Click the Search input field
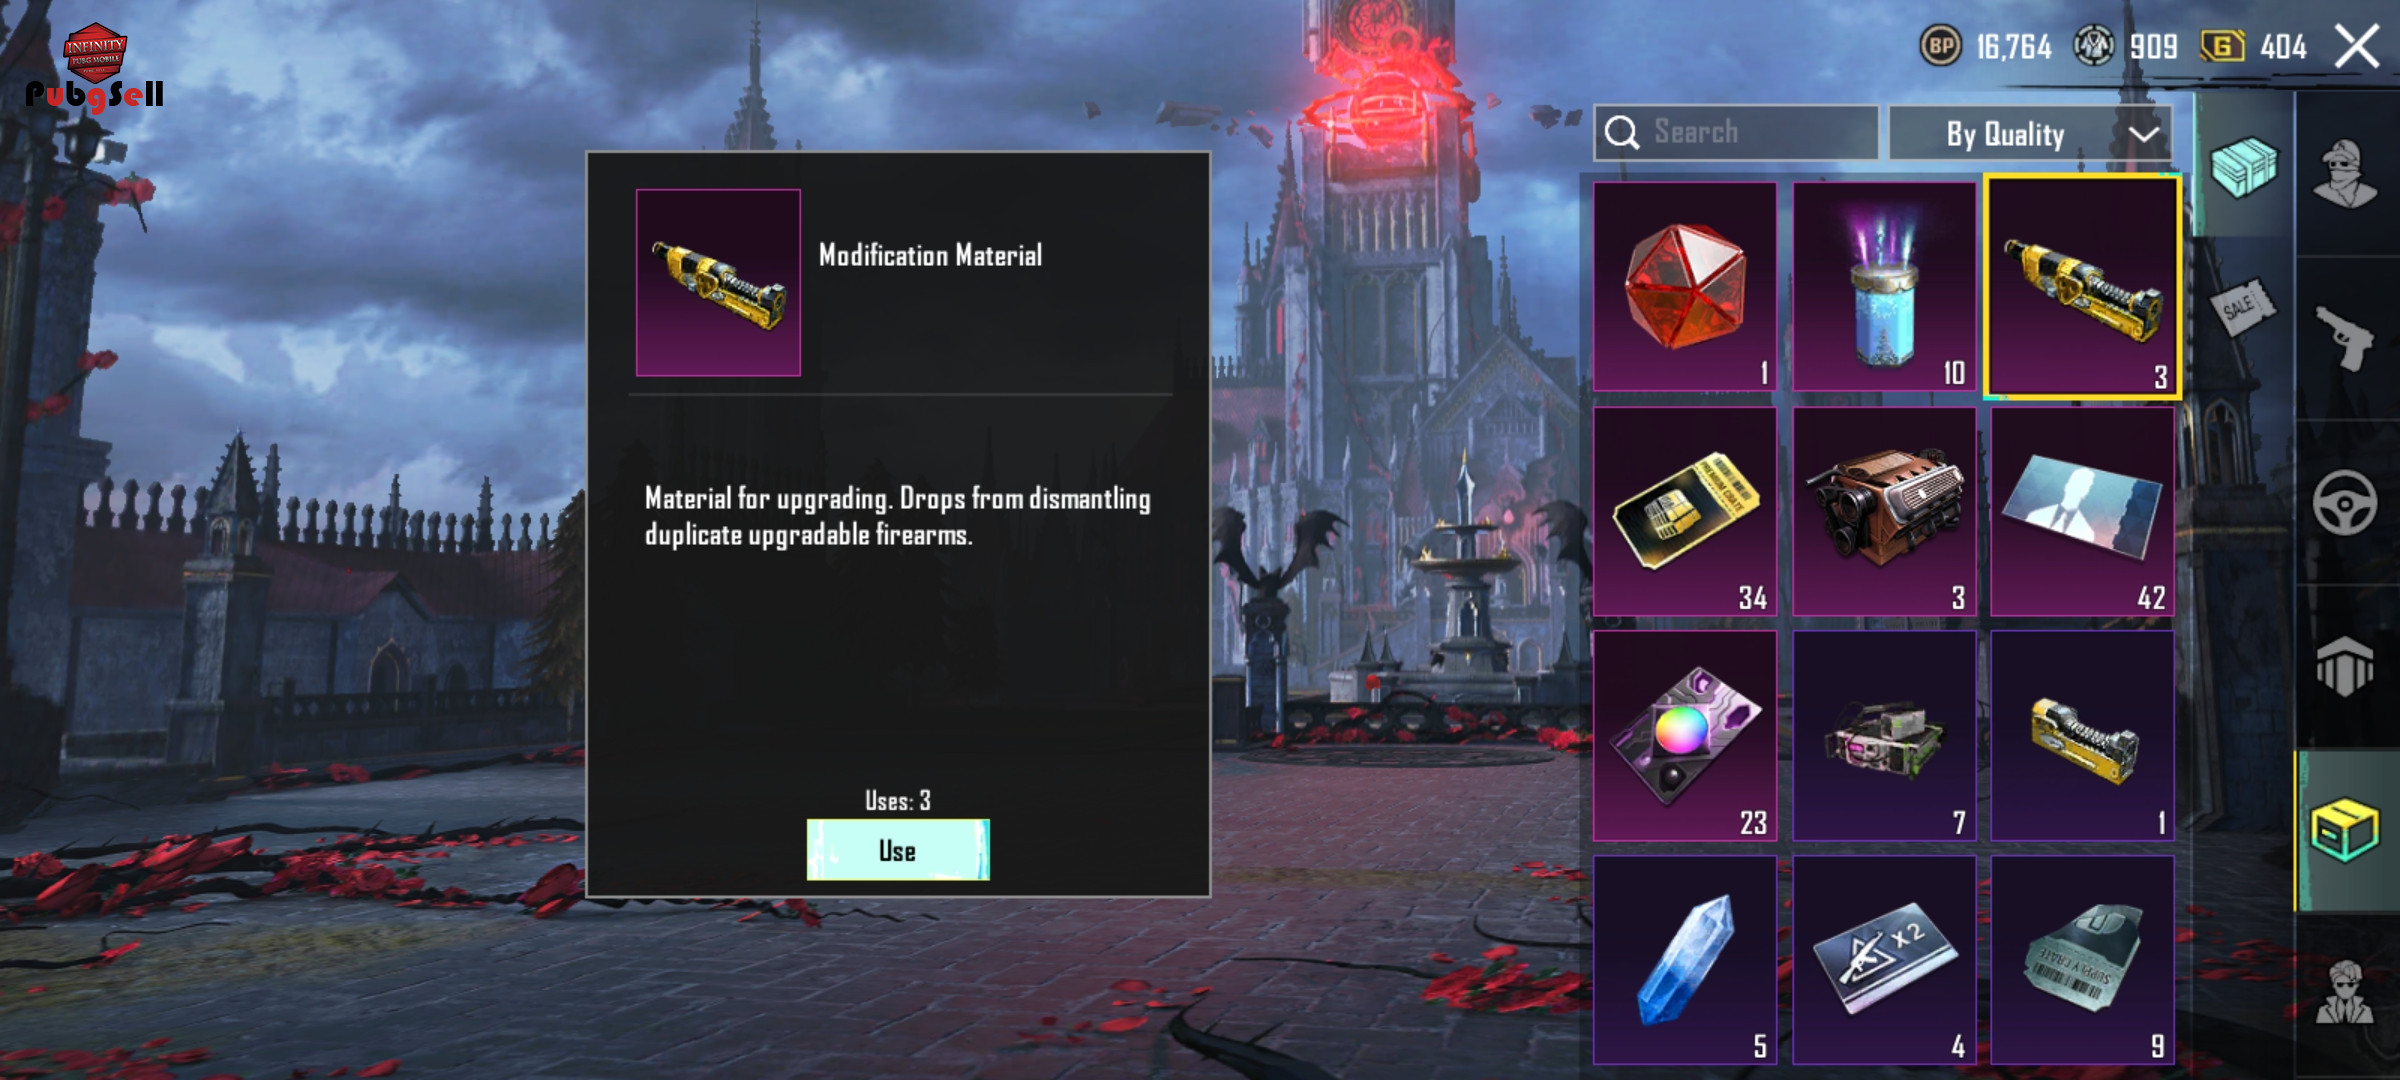 [1736, 132]
